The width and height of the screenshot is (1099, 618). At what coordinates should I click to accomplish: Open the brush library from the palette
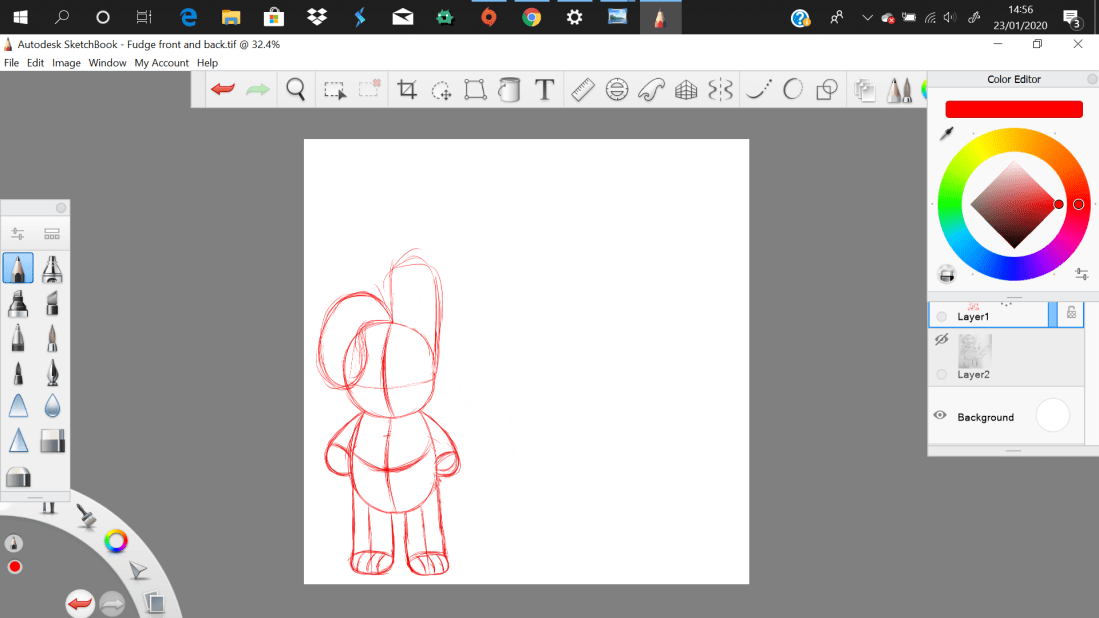(52, 234)
